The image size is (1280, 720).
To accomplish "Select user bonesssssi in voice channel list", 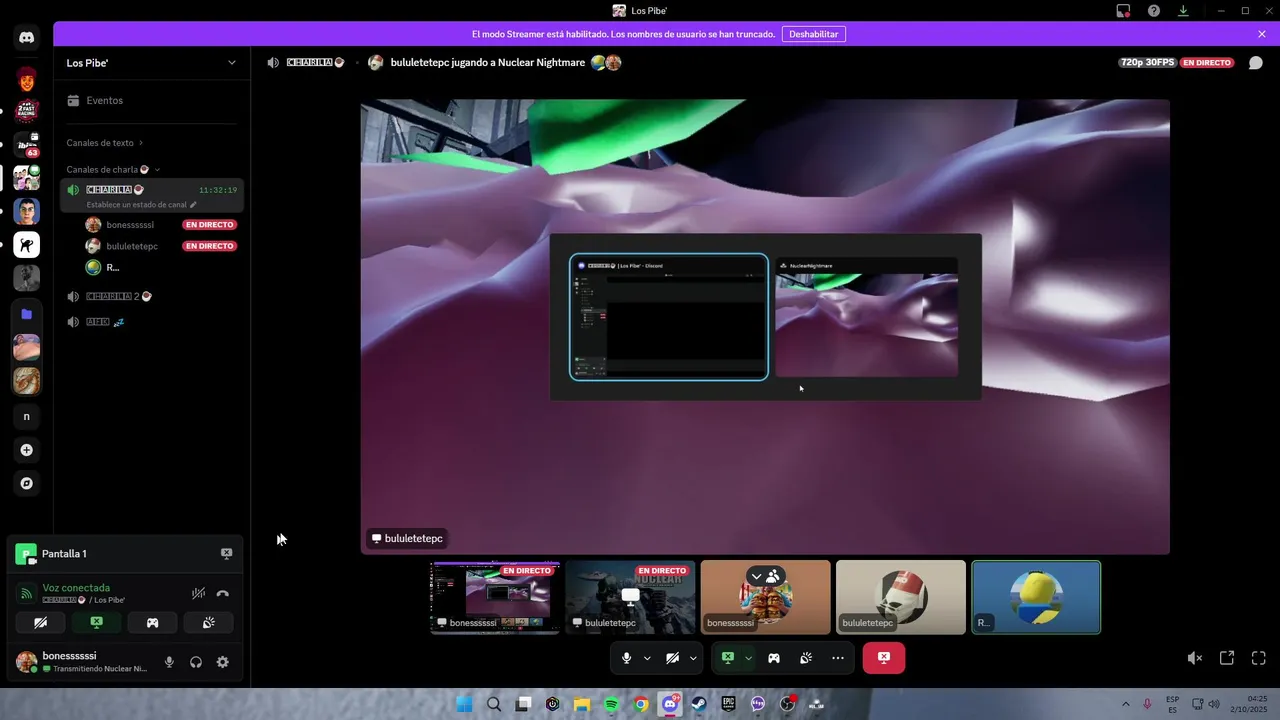I will pos(161,225).
